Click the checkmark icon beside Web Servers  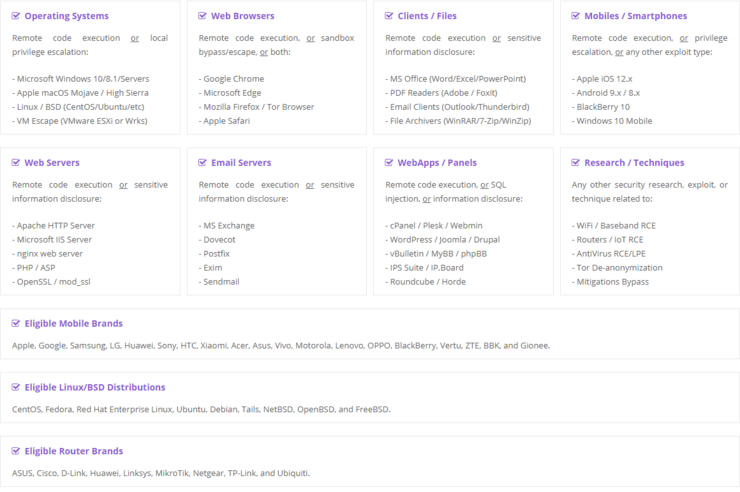16,162
